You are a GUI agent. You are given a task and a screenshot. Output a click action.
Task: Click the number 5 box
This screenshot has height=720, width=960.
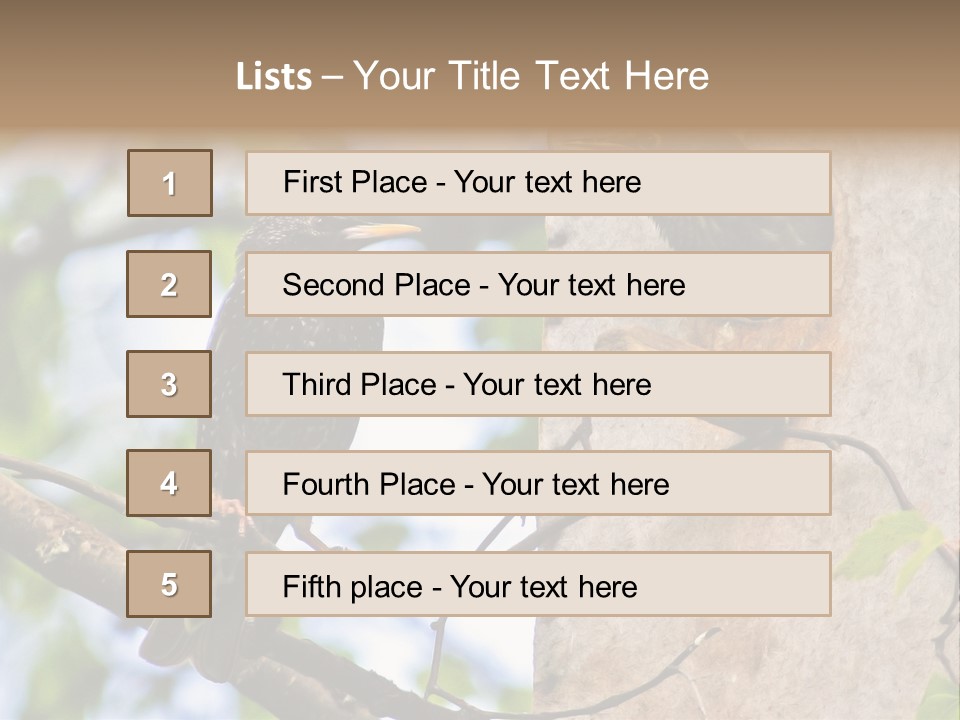169,583
